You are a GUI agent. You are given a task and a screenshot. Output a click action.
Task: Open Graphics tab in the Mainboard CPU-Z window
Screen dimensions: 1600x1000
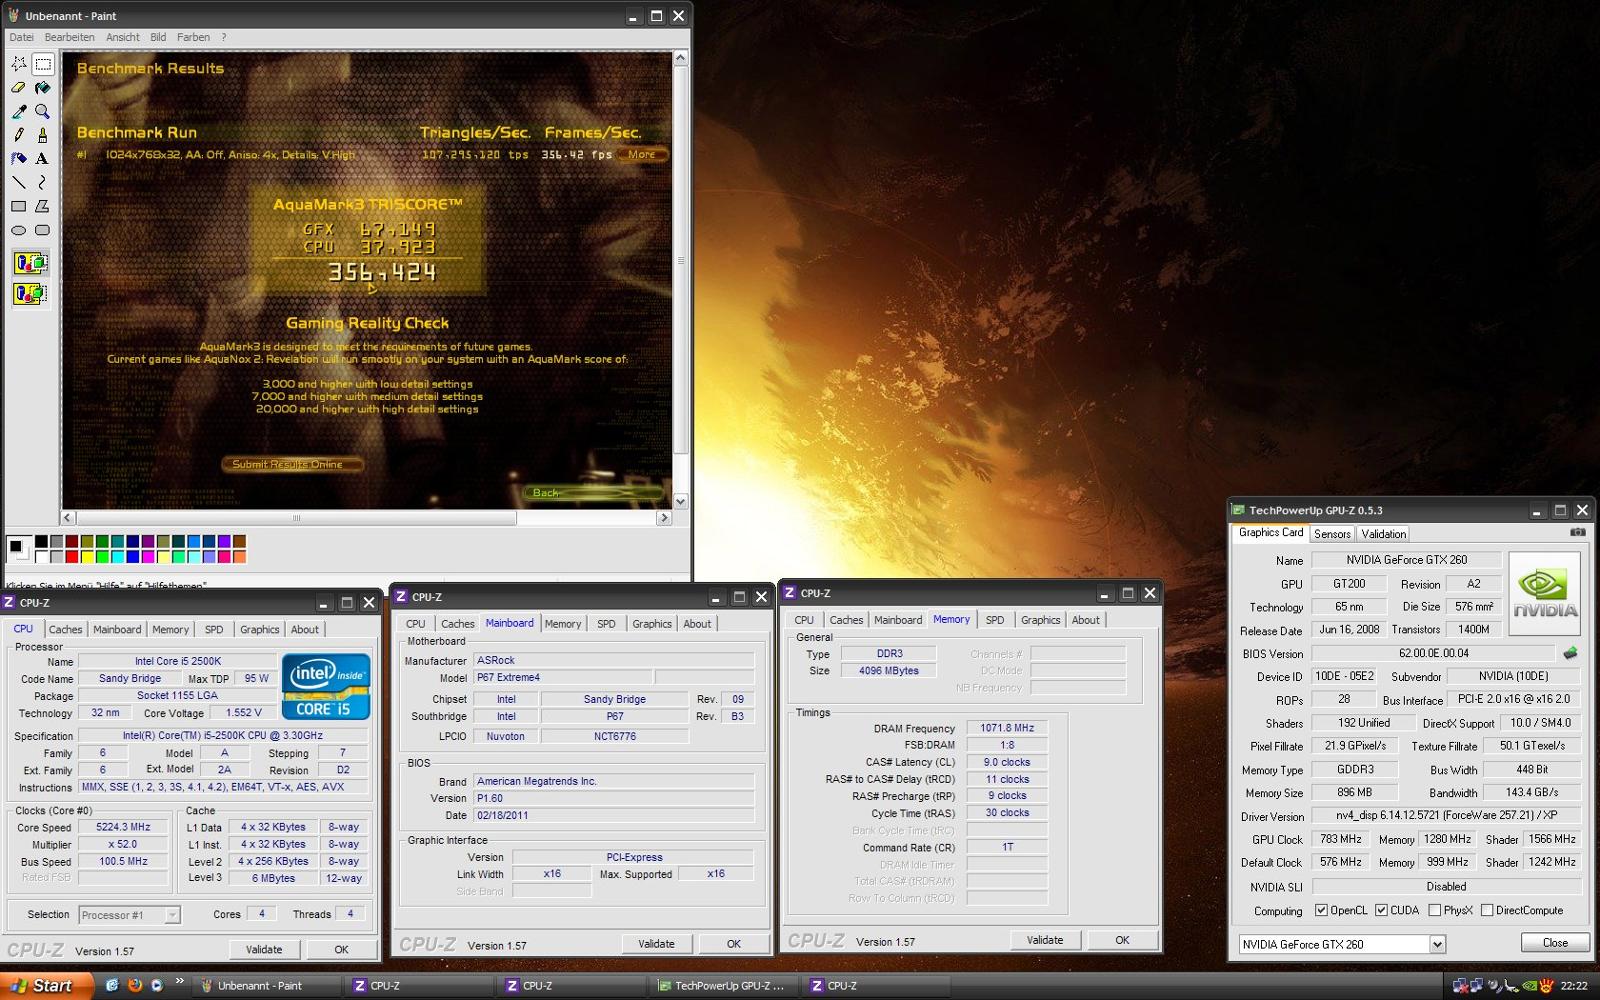point(652,624)
